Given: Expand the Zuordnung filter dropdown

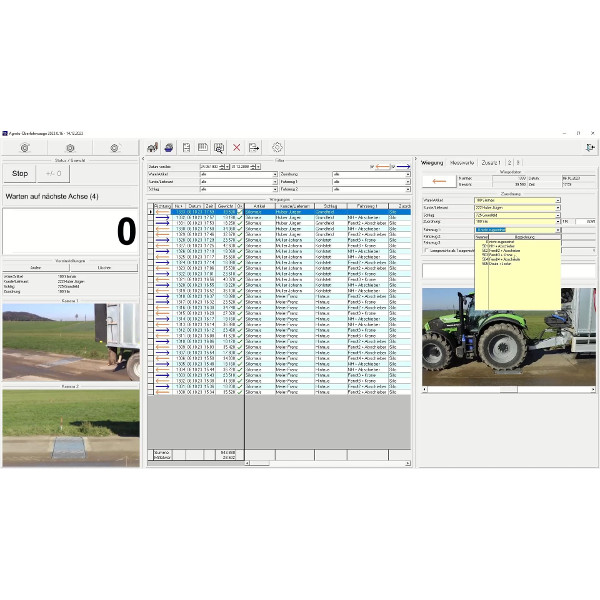Looking at the screenshot, I should 408,174.
